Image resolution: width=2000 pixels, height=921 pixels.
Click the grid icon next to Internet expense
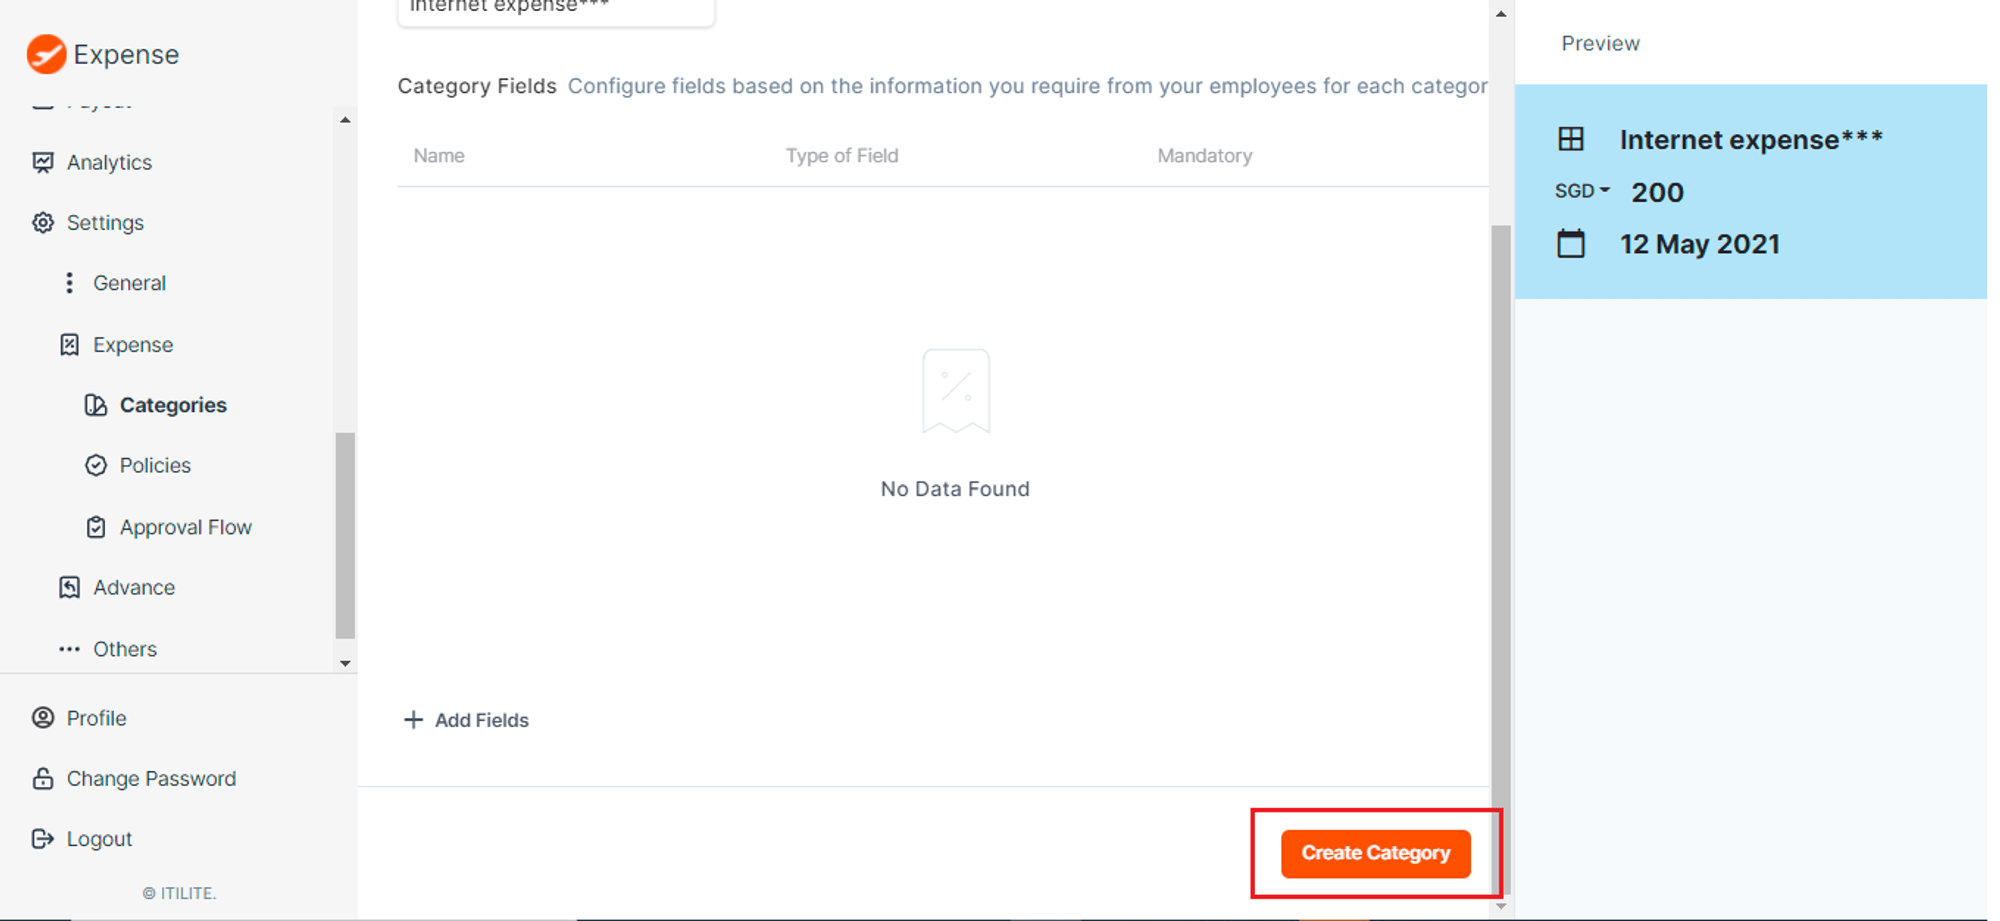click(1572, 139)
